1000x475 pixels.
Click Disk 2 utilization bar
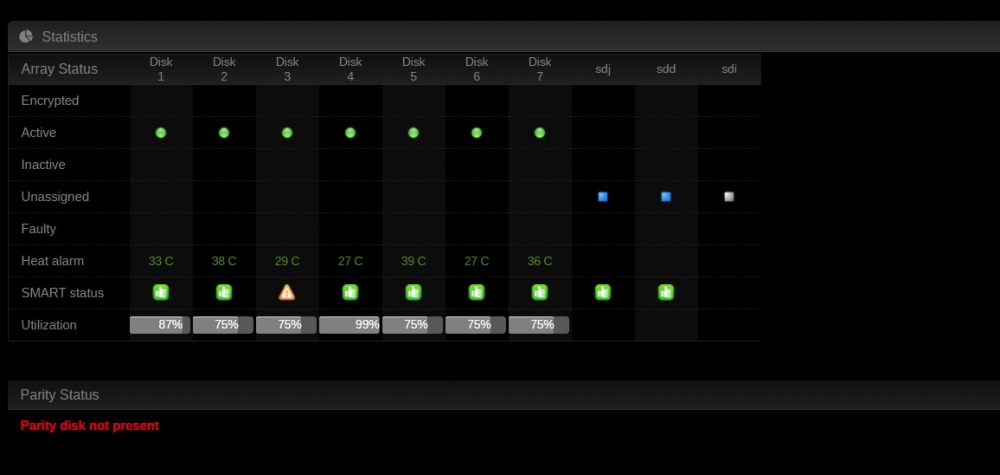tap(223, 325)
